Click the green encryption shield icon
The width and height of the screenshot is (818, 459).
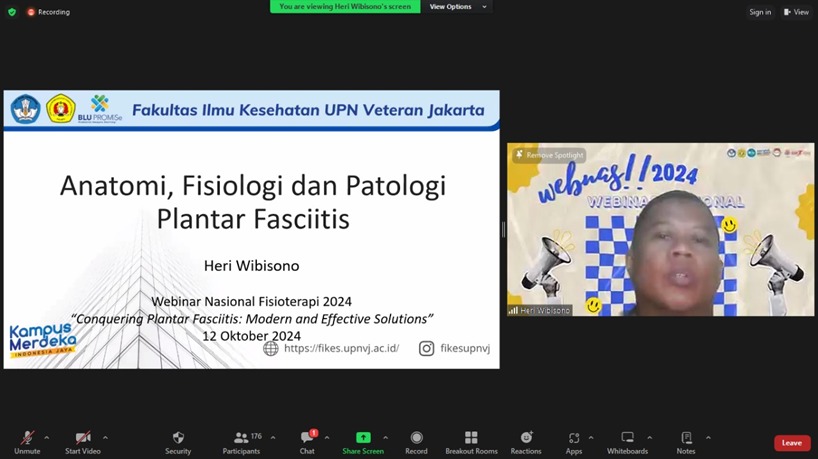click(x=12, y=12)
